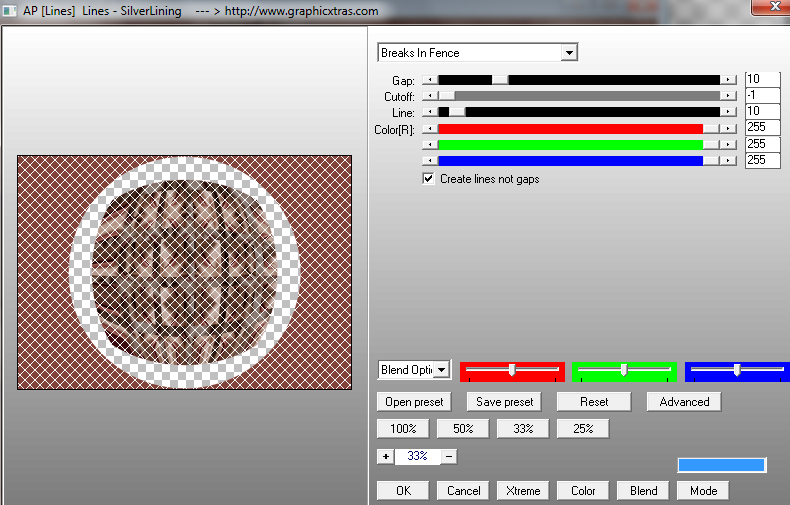Set preview zoom to 100%
Viewport: 790px width, 505px height.
403,428
